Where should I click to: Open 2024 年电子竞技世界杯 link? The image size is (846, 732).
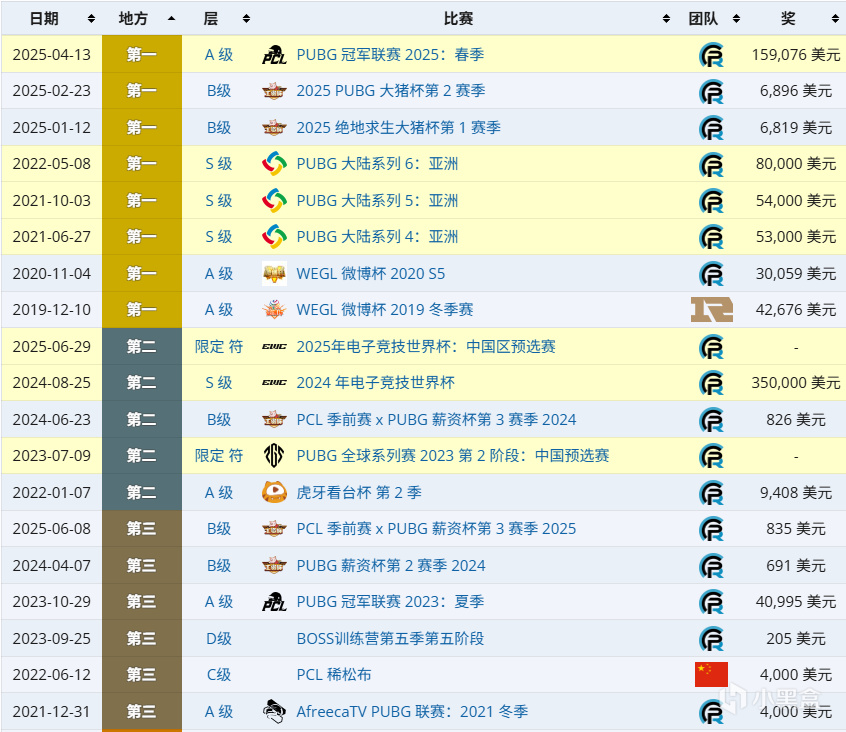pos(376,382)
